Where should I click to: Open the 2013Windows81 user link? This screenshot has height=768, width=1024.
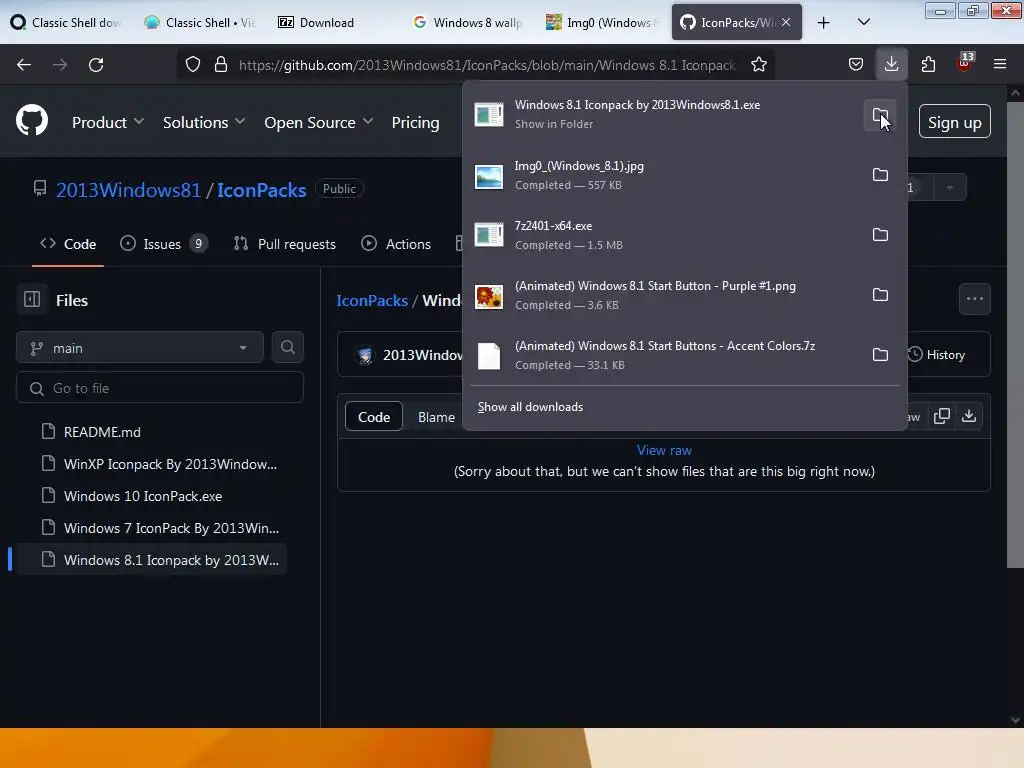point(129,189)
